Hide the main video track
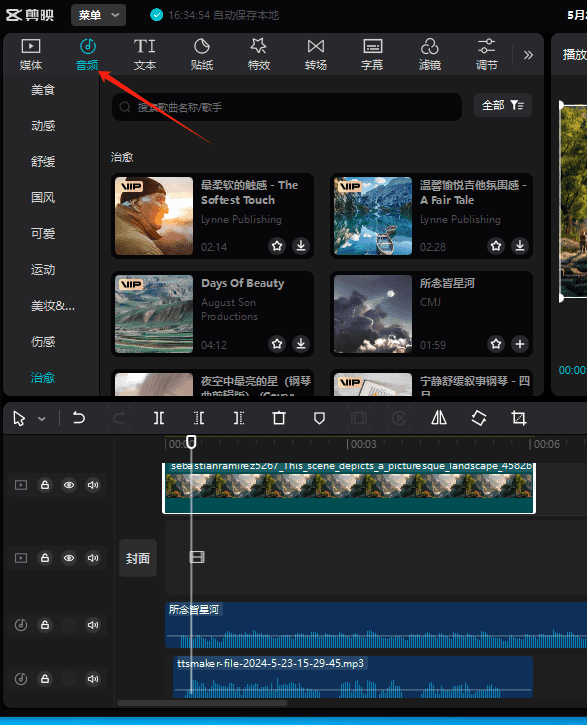587x725 pixels. pyautogui.click(x=69, y=485)
